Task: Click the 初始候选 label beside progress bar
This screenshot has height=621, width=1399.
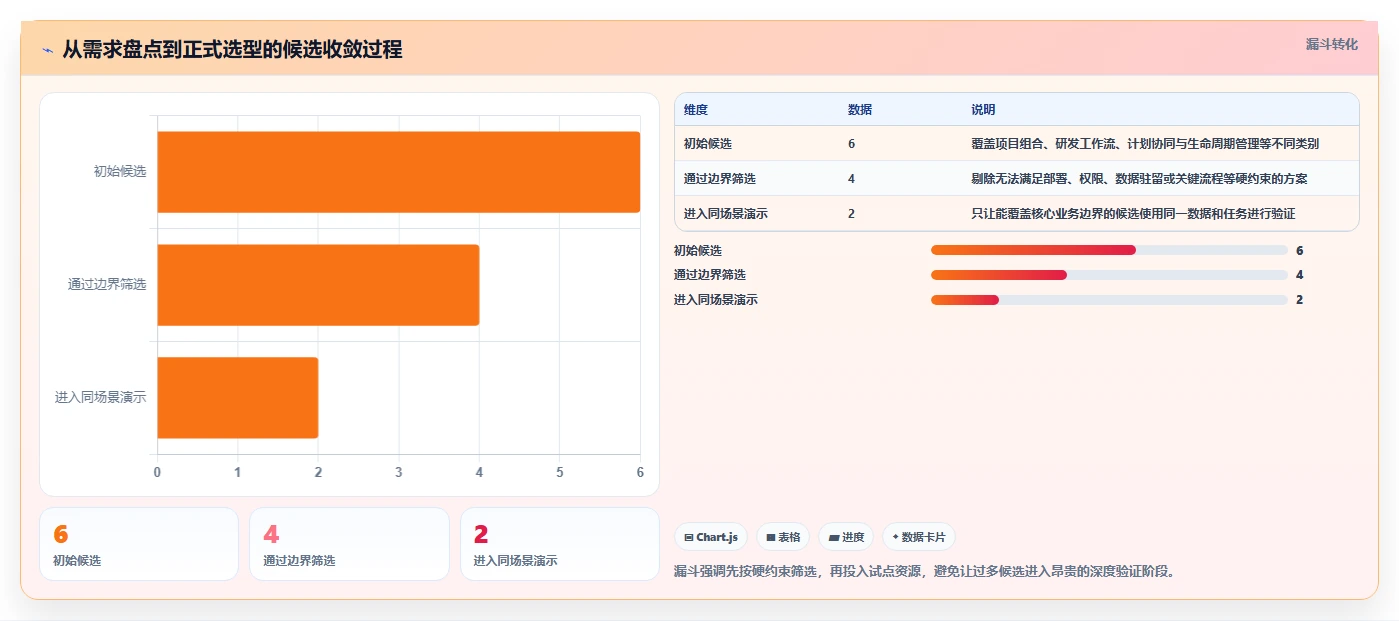Action: [698, 251]
